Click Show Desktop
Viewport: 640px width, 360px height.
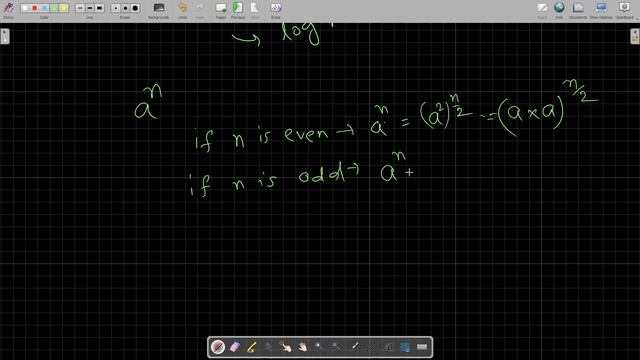pyautogui.click(x=601, y=9)
